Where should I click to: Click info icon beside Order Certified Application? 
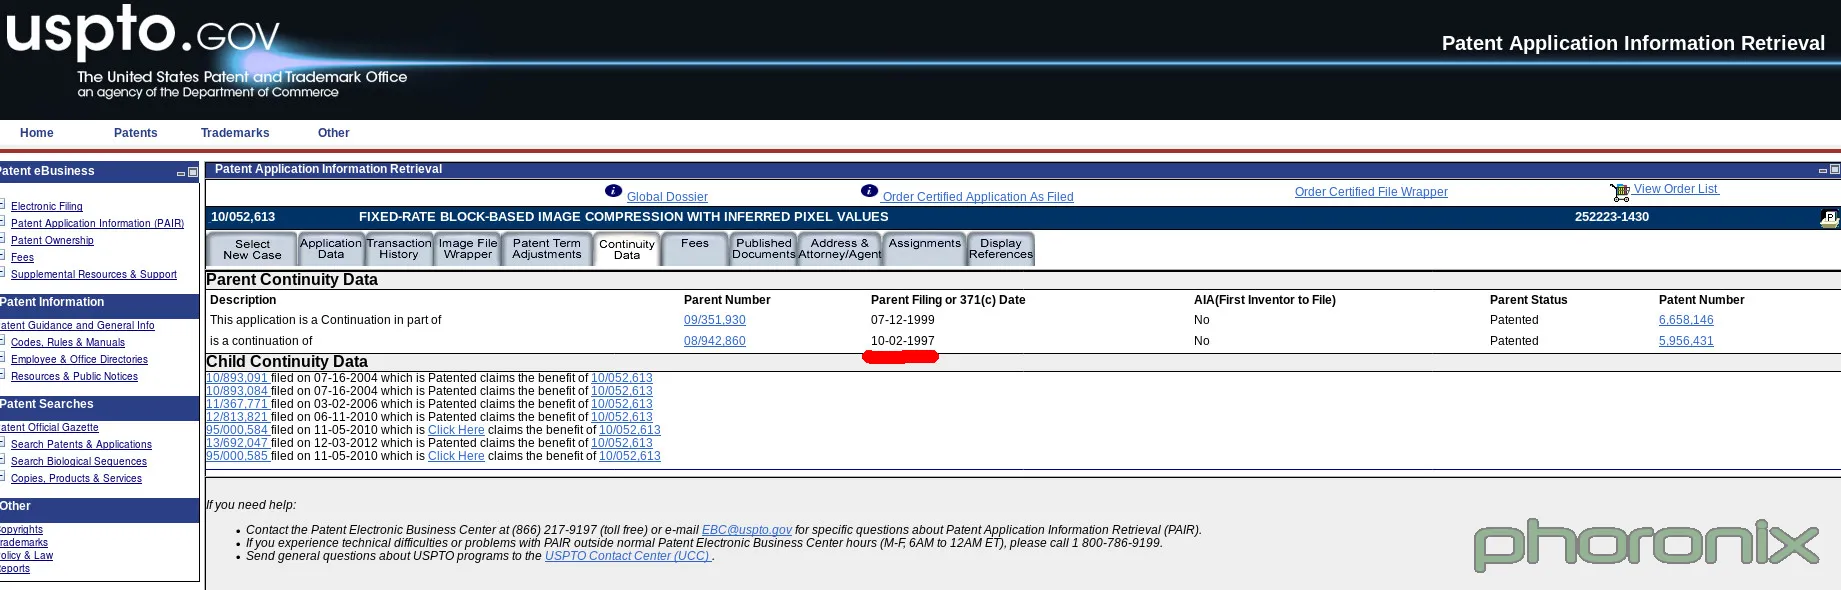point(869,191)
